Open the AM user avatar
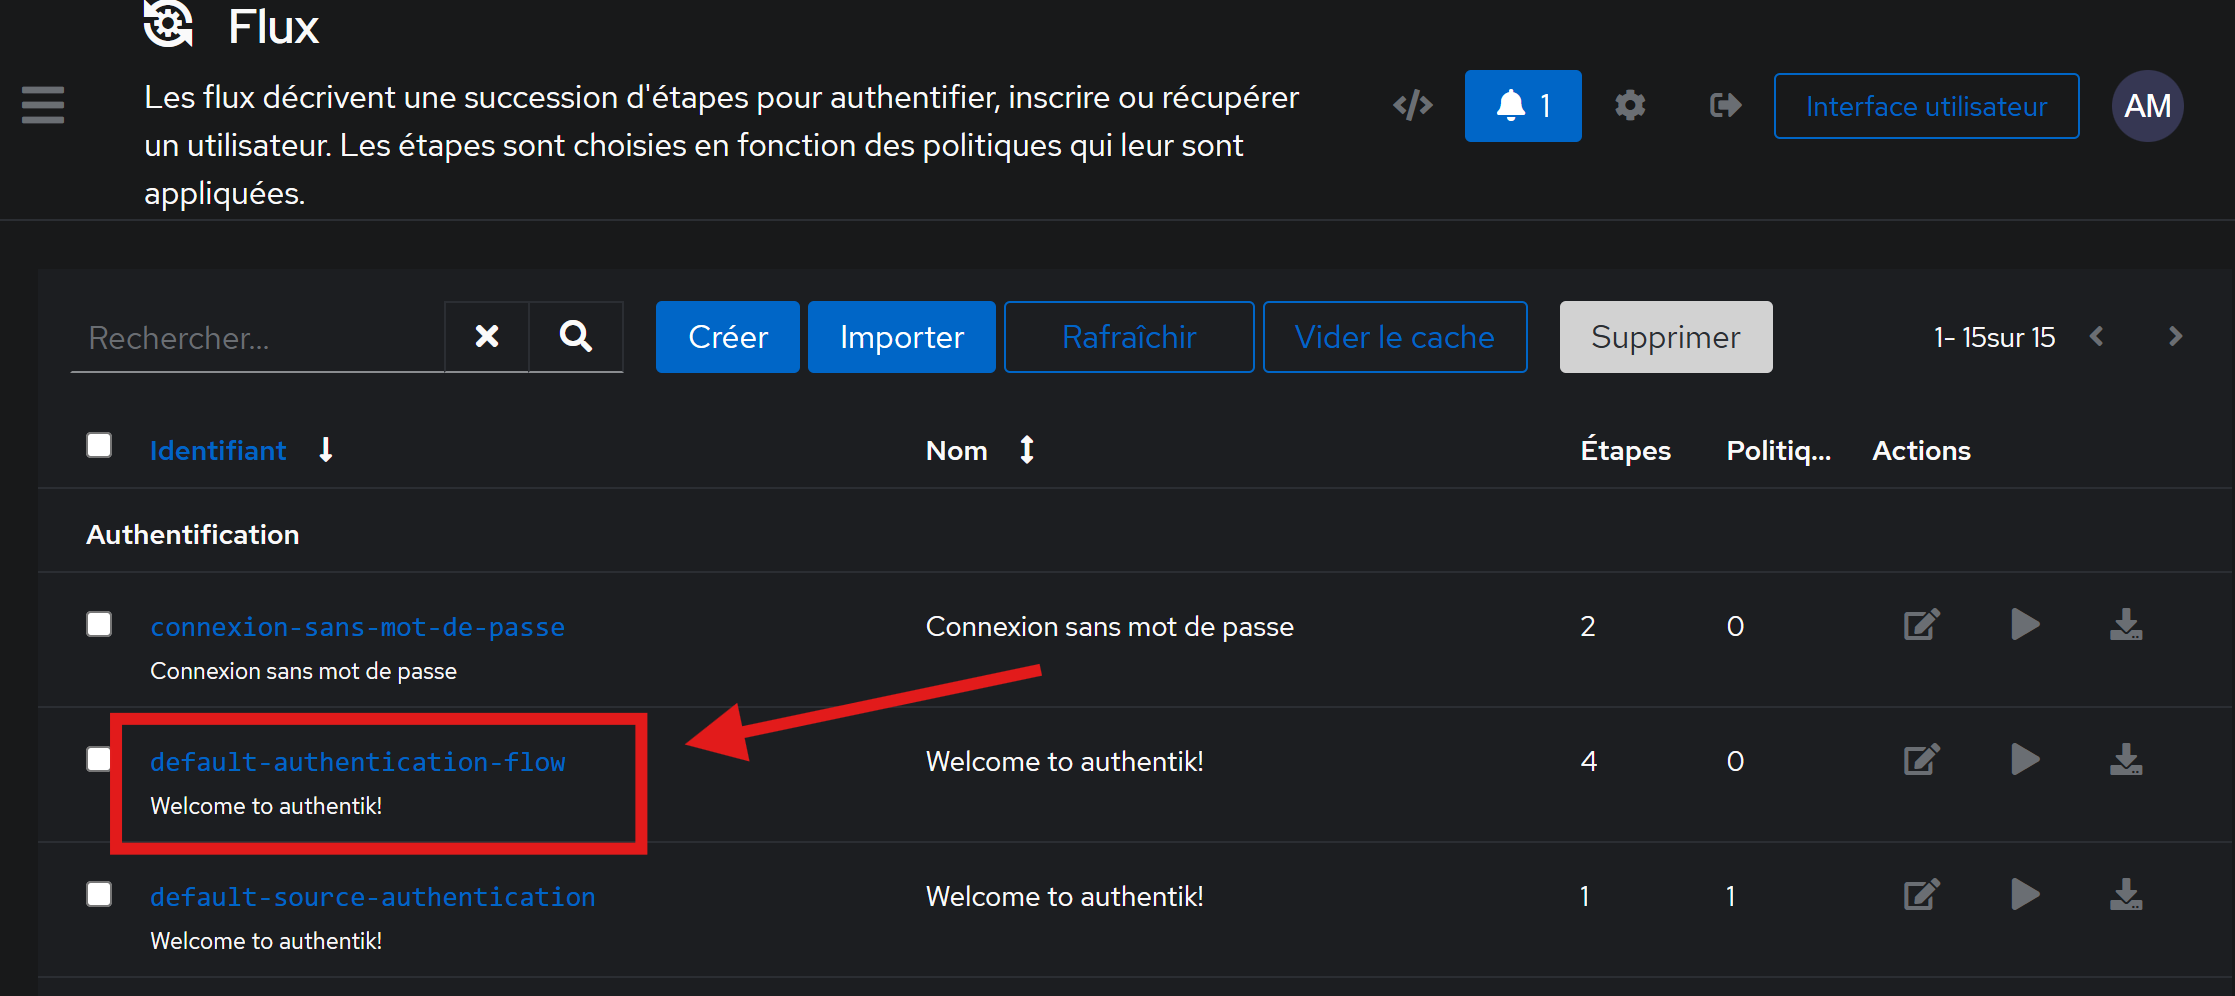Viewport: 2235px width, 996px height. (x=2147, y=106)
